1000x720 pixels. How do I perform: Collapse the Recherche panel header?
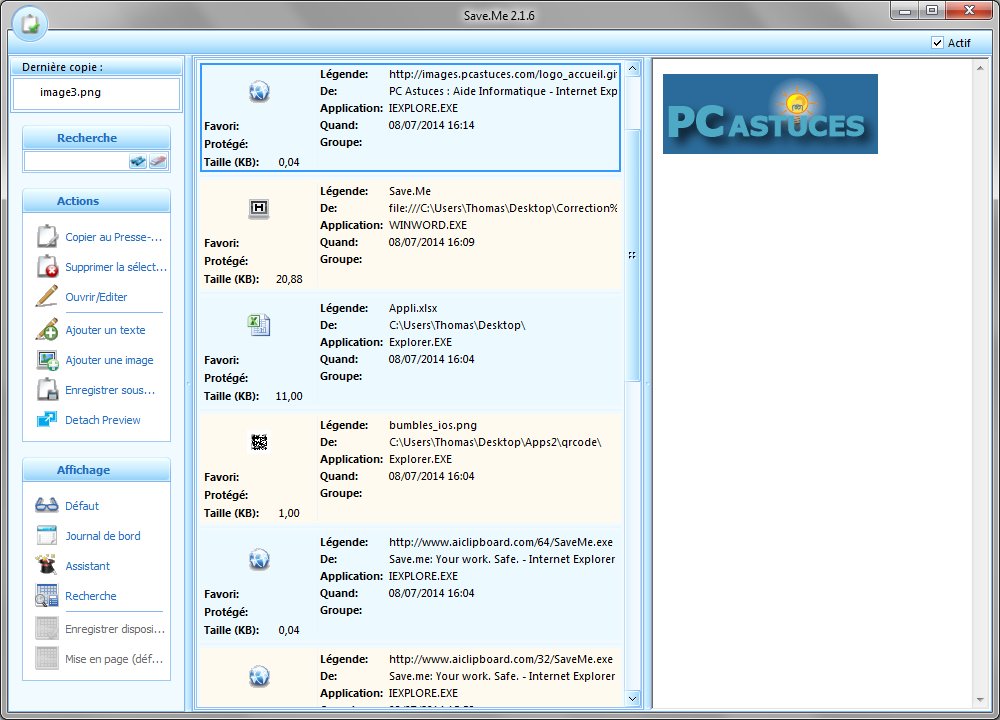pyautogui.click(x=96, y=138)
